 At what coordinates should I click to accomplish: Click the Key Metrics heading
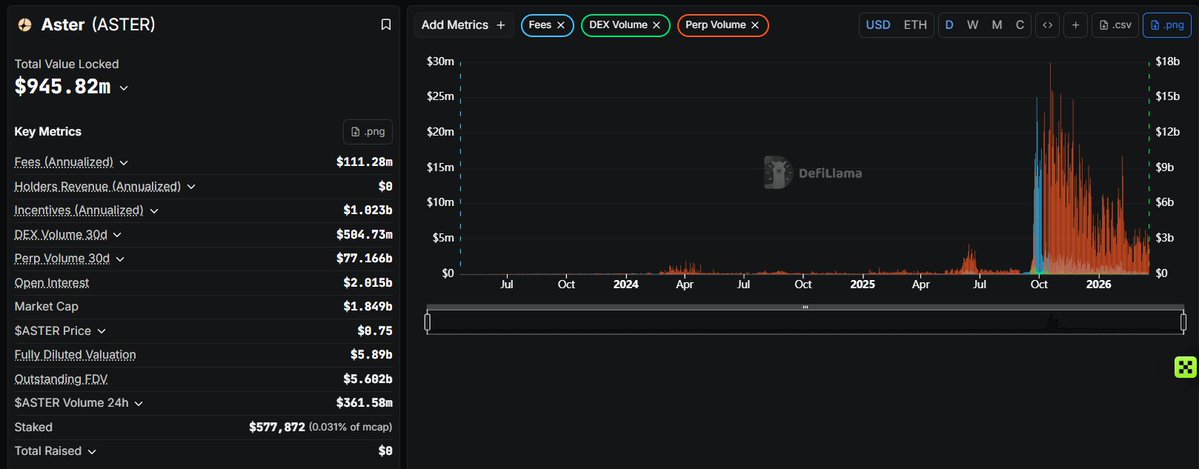point(48,132)
